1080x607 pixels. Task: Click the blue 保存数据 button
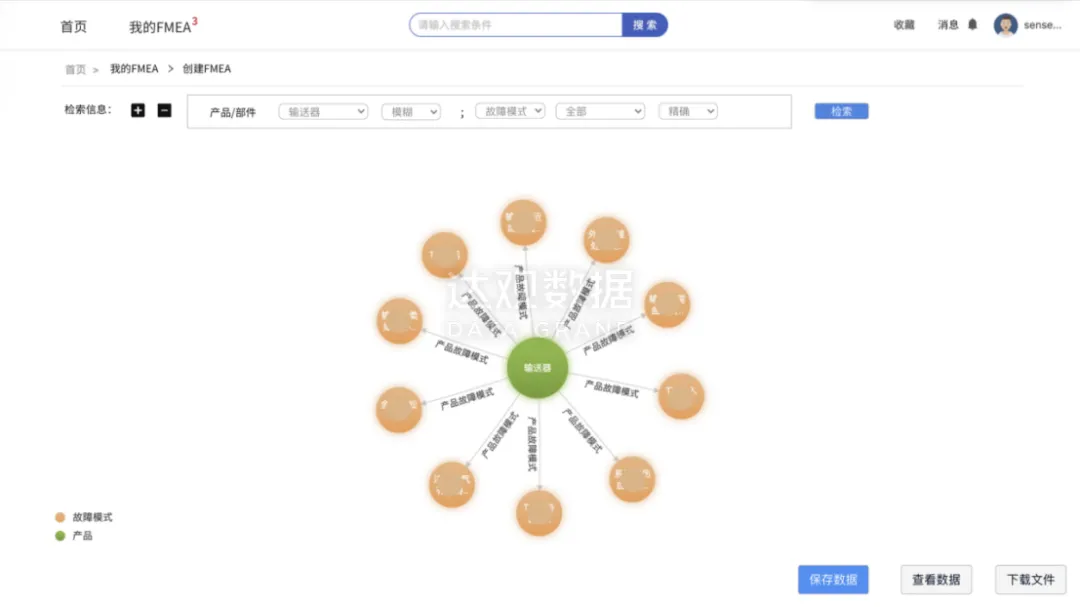tap(833, 579)
